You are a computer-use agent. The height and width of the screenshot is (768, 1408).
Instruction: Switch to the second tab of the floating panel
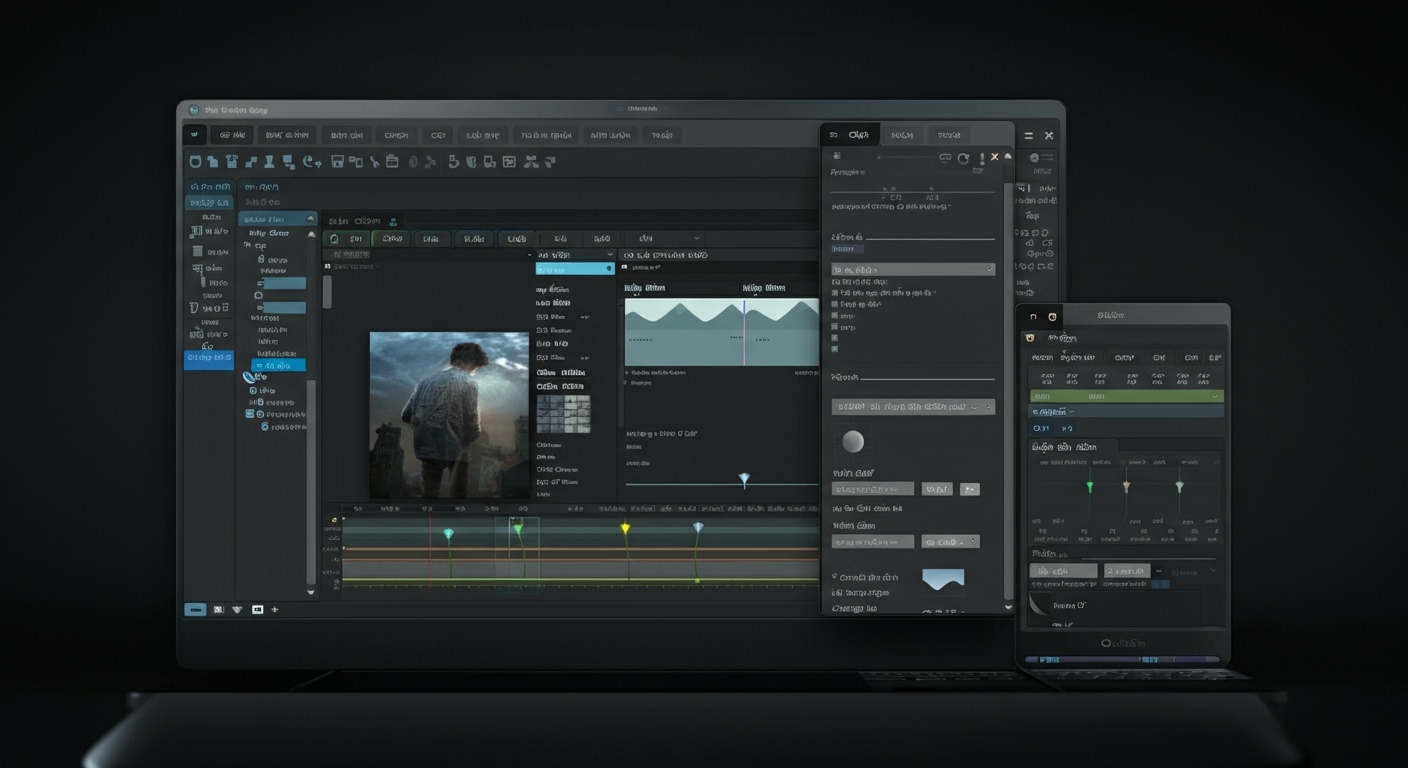900,134
